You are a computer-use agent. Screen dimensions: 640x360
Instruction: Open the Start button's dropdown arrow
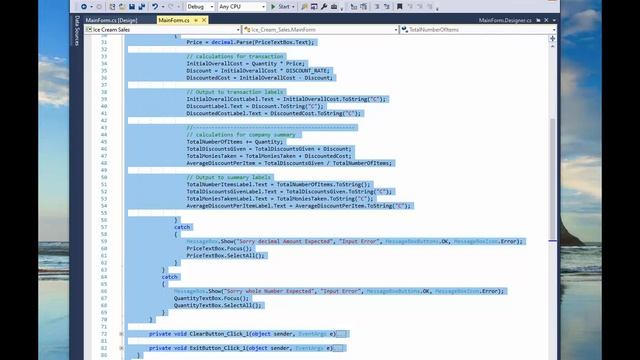pyautogui.click(x=293, y=7)
